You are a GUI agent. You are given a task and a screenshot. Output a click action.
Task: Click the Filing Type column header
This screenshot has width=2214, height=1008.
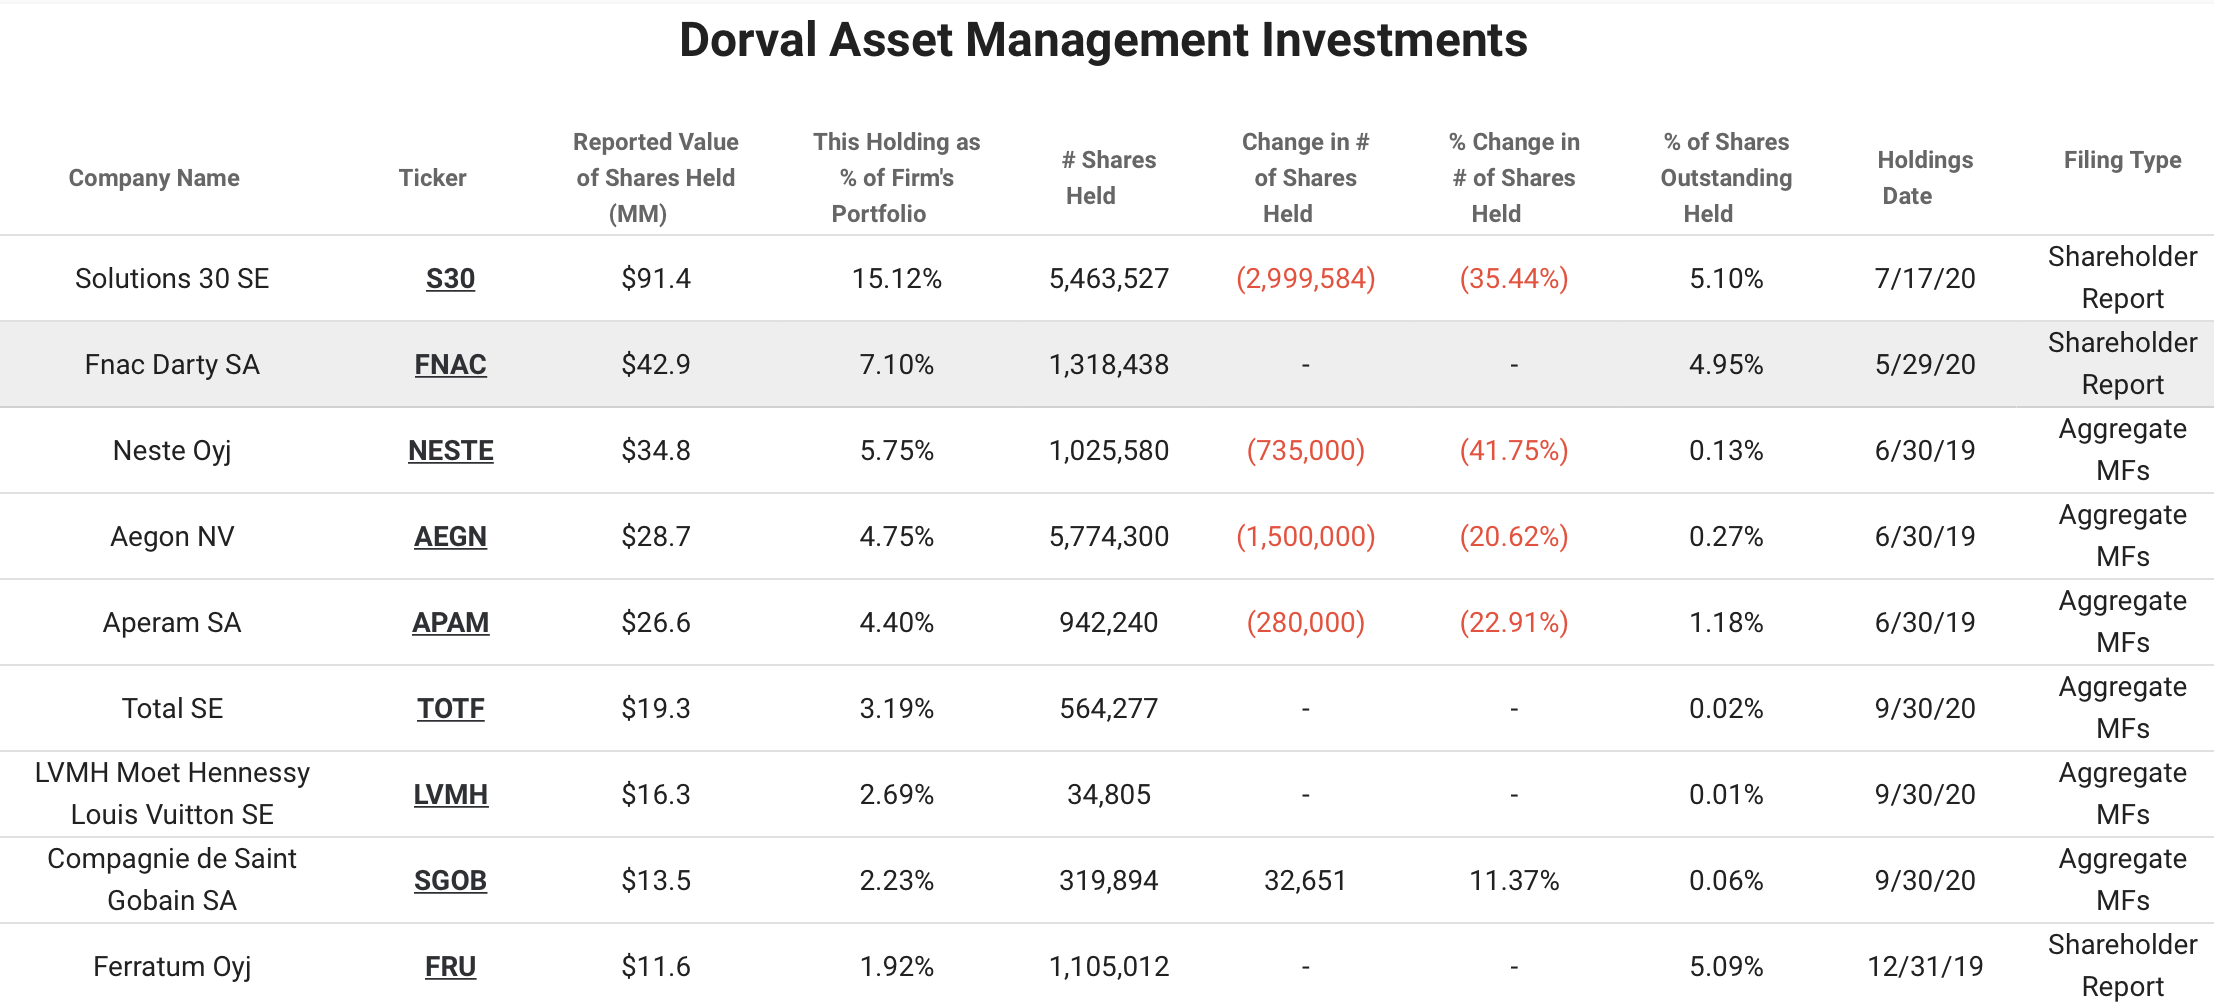(2122, 160)
